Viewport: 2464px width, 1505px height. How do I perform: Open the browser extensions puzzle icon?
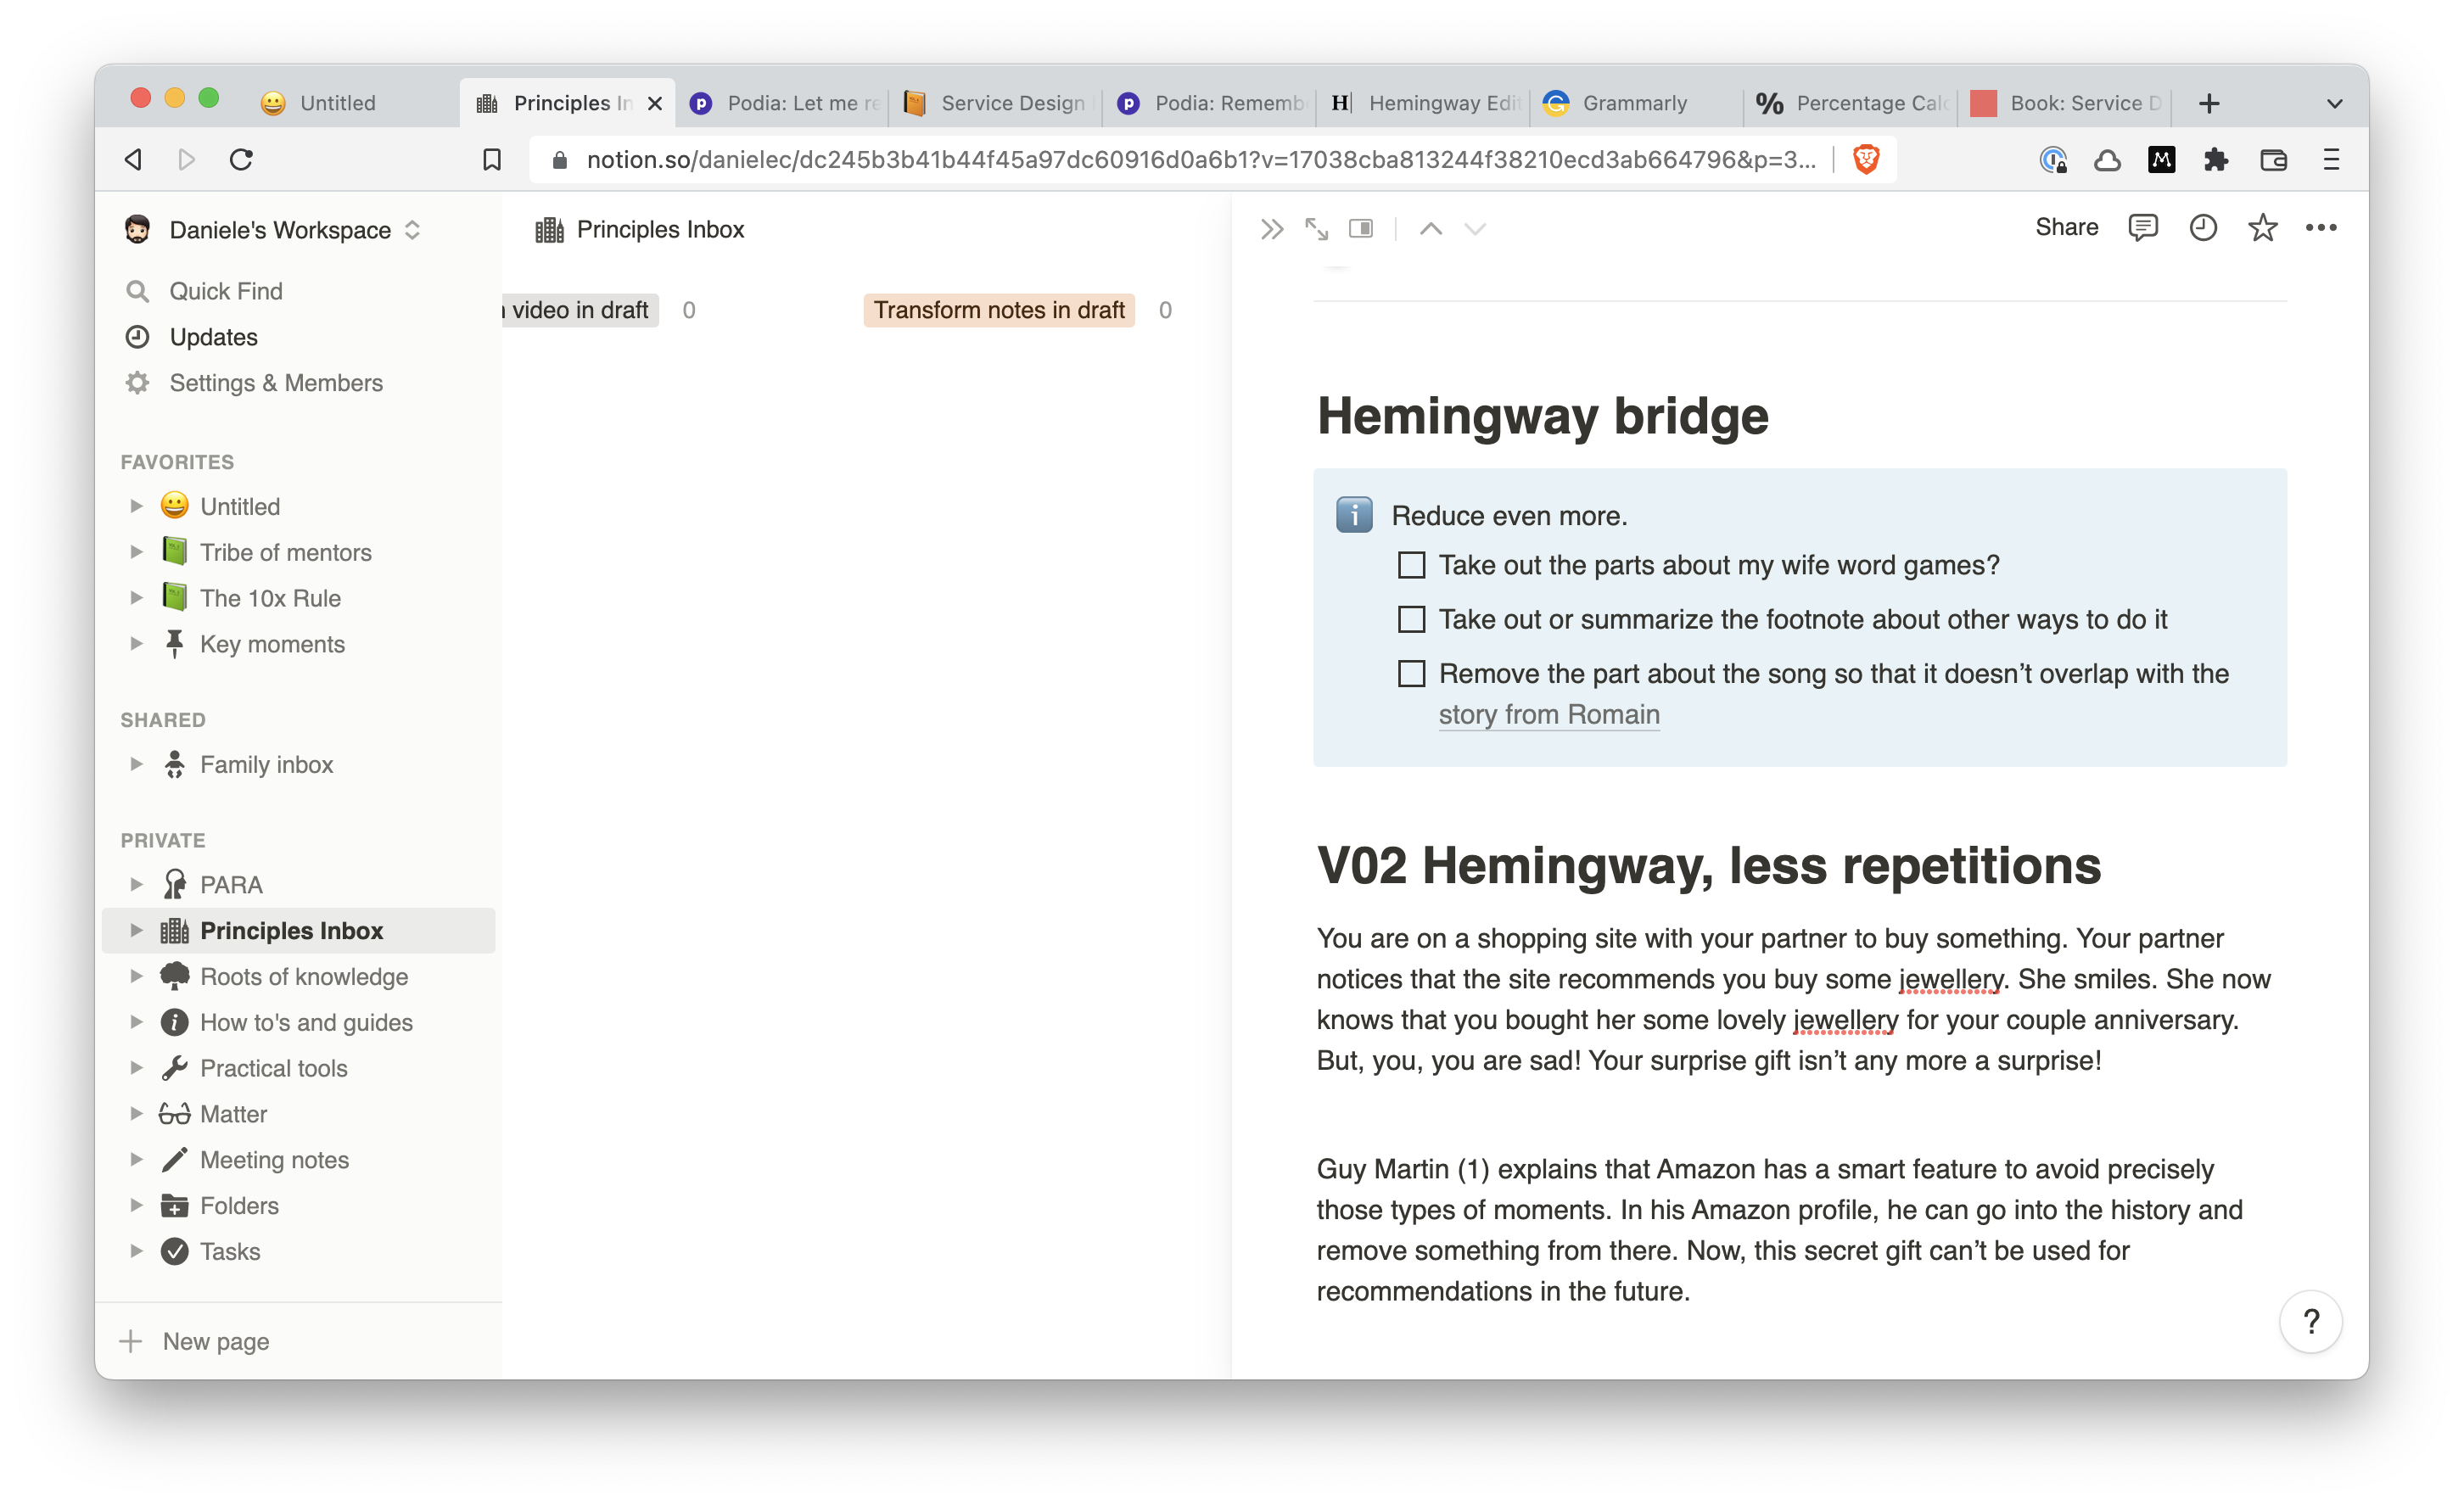click(x=2216, y=160)
